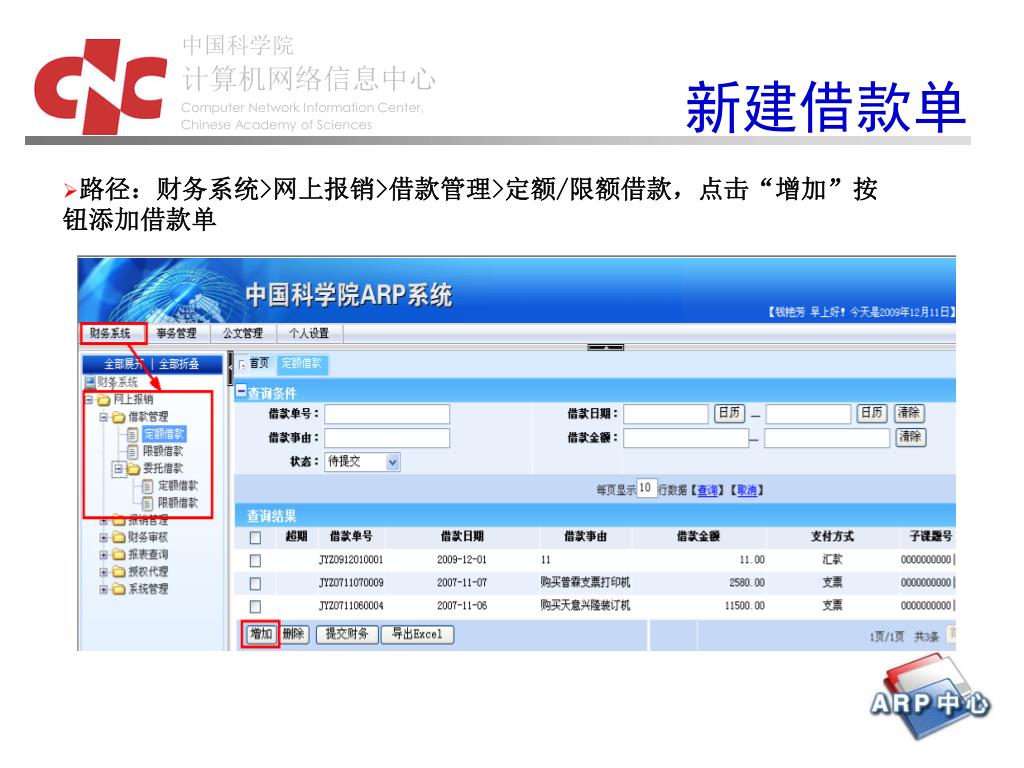Collapse the 查询条件 section with minus icon
This screenshot has width=1024, height=768.
pos(240,391)
